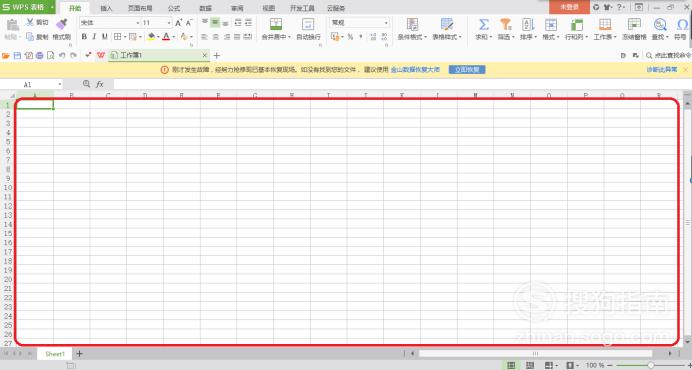
Task: Open the Formulas ribbon tab
Action: point(174,8)
